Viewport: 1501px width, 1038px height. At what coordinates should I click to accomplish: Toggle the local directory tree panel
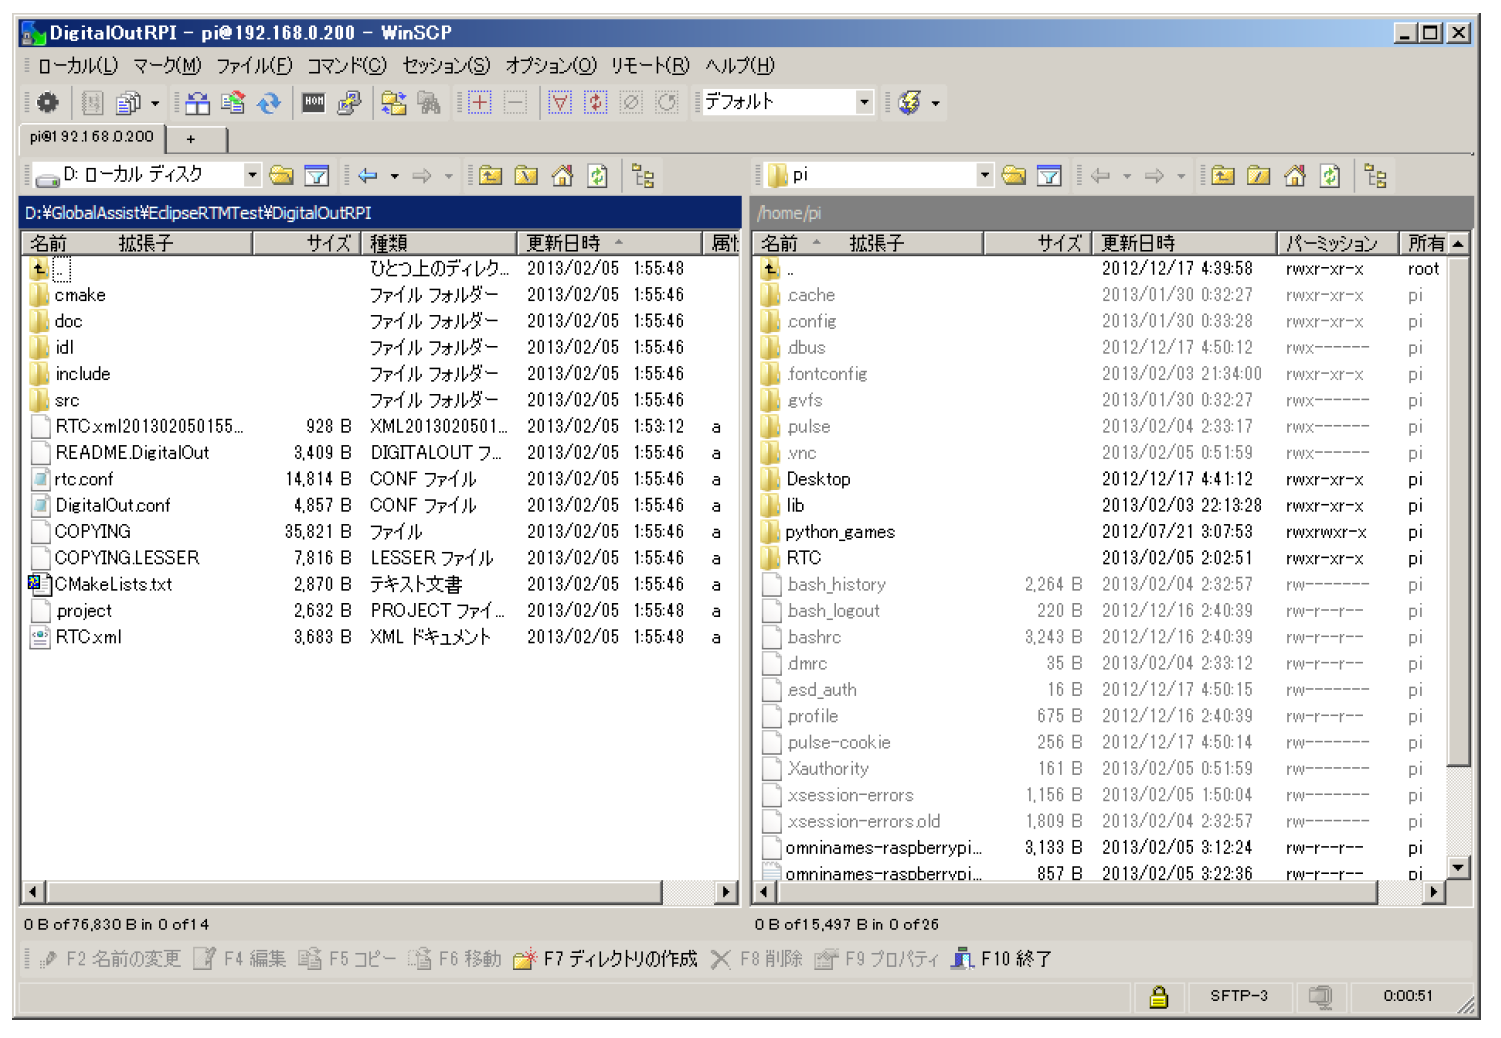click(643, 176)
